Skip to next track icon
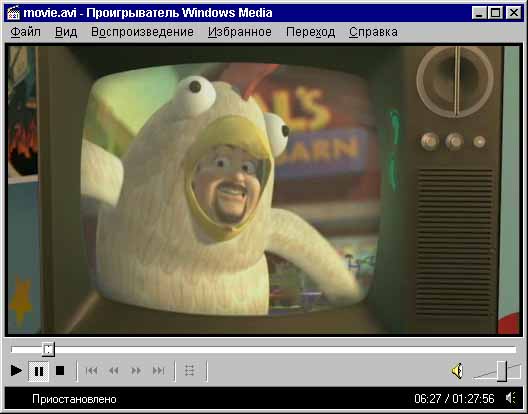This screenshot has width=528, height=414. 158,371
